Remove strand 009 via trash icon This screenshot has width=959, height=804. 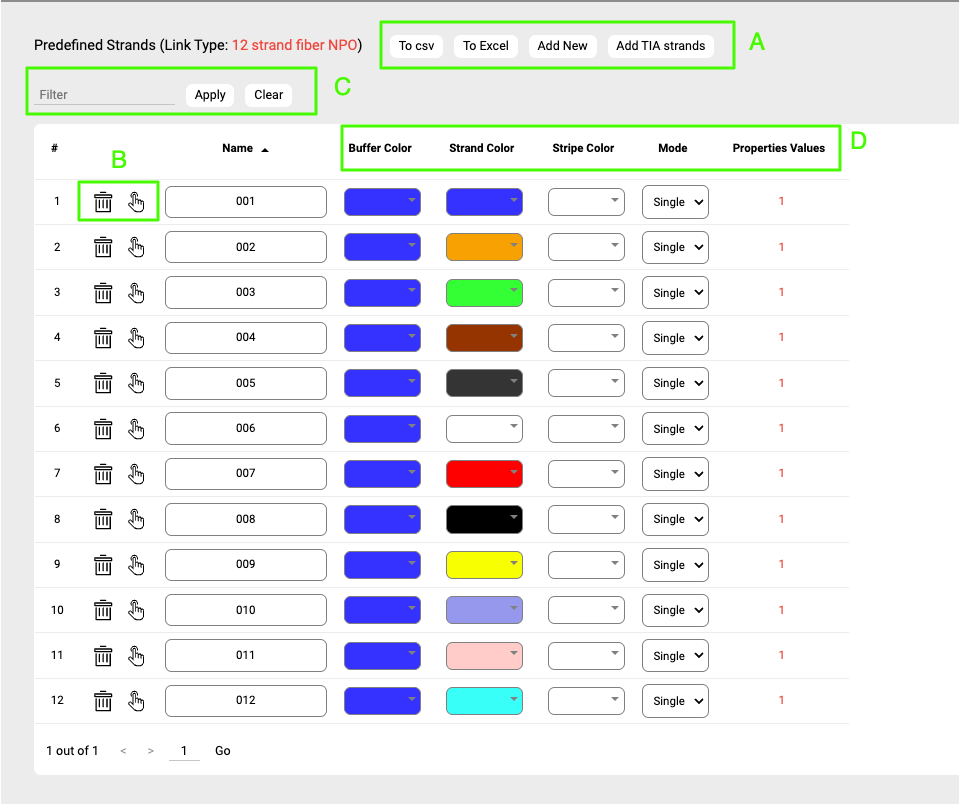pos(103,565)
